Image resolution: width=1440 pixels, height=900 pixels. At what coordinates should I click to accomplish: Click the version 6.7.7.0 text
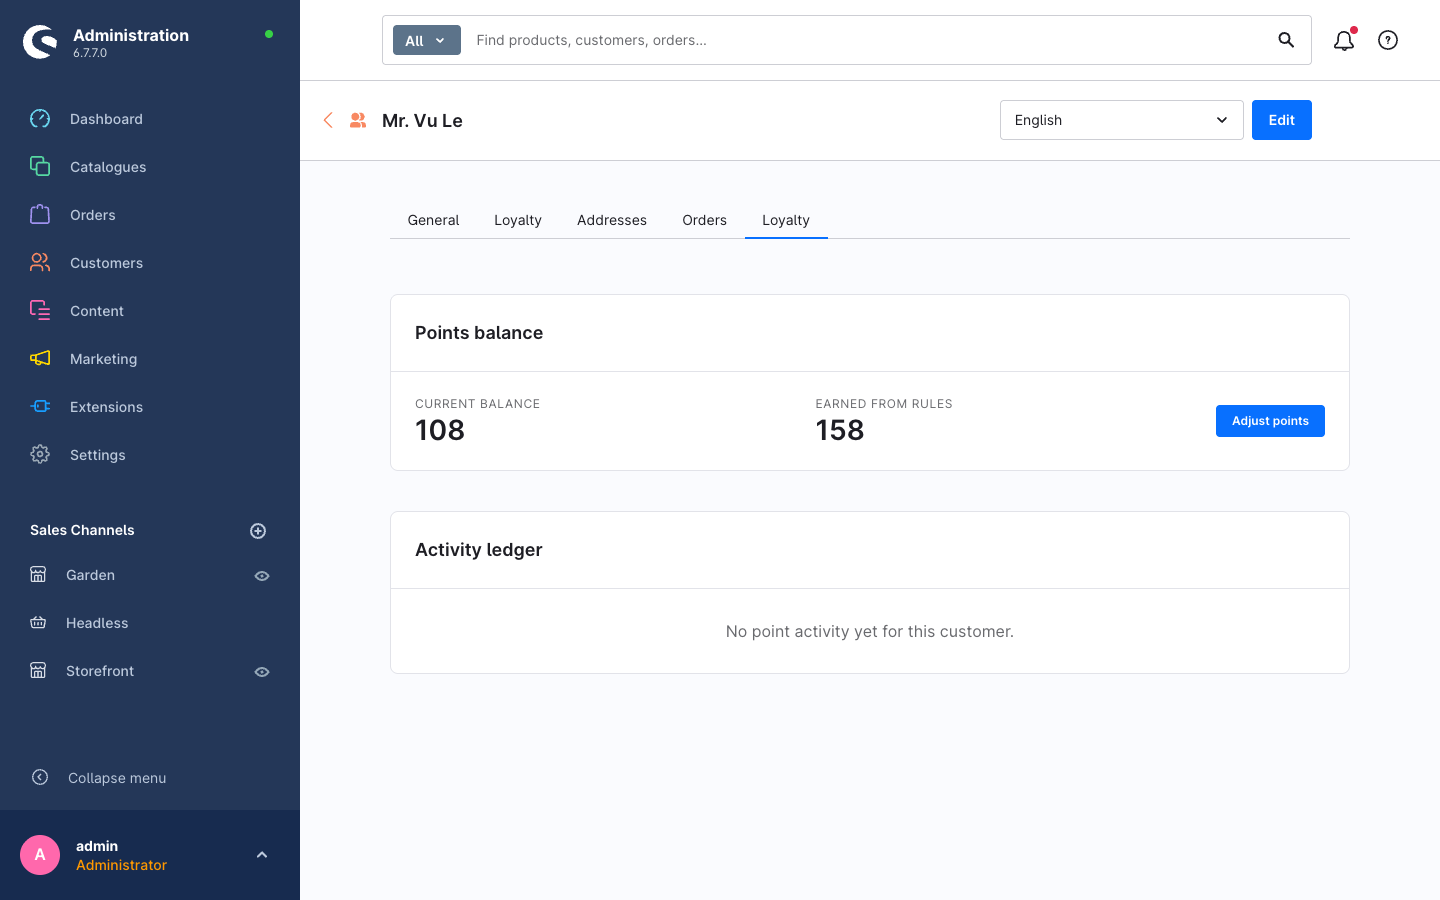[90, 53]
